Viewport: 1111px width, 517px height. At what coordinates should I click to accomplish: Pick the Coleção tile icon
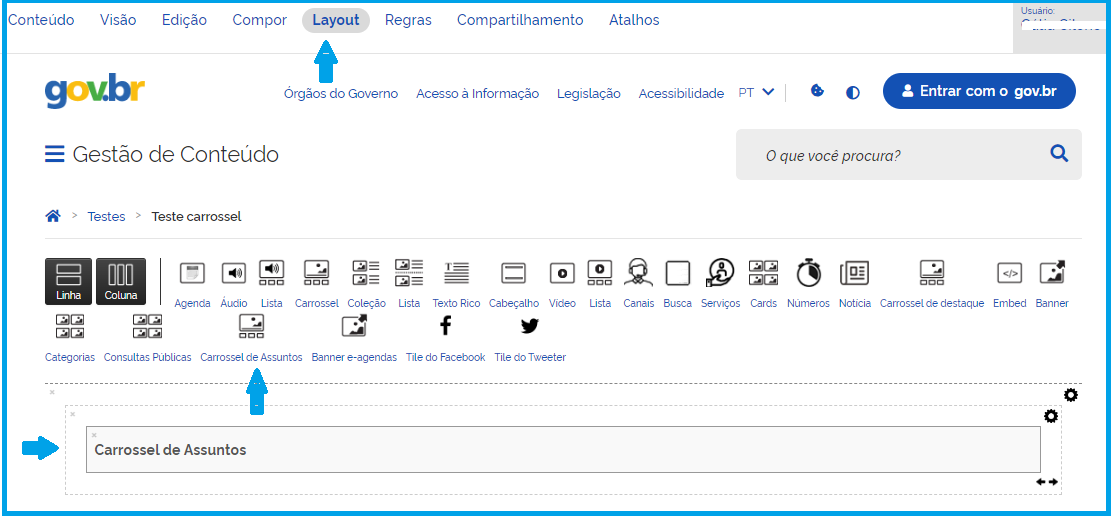coord(366,273)
